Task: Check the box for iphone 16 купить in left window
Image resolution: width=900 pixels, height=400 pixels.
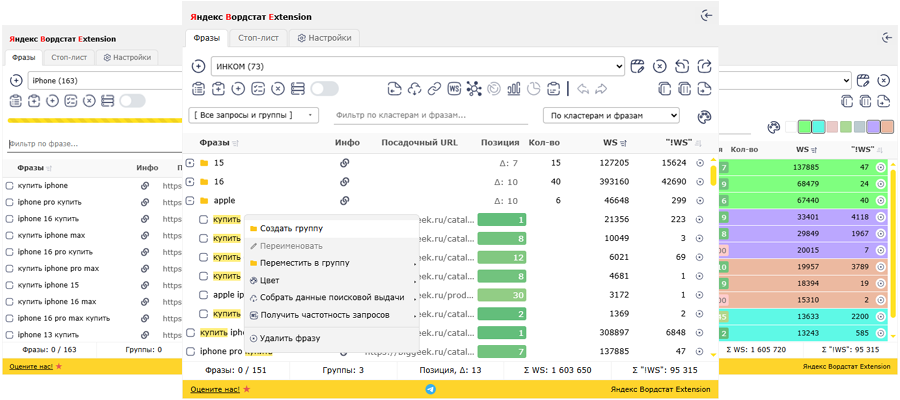Action: (9, 219)
